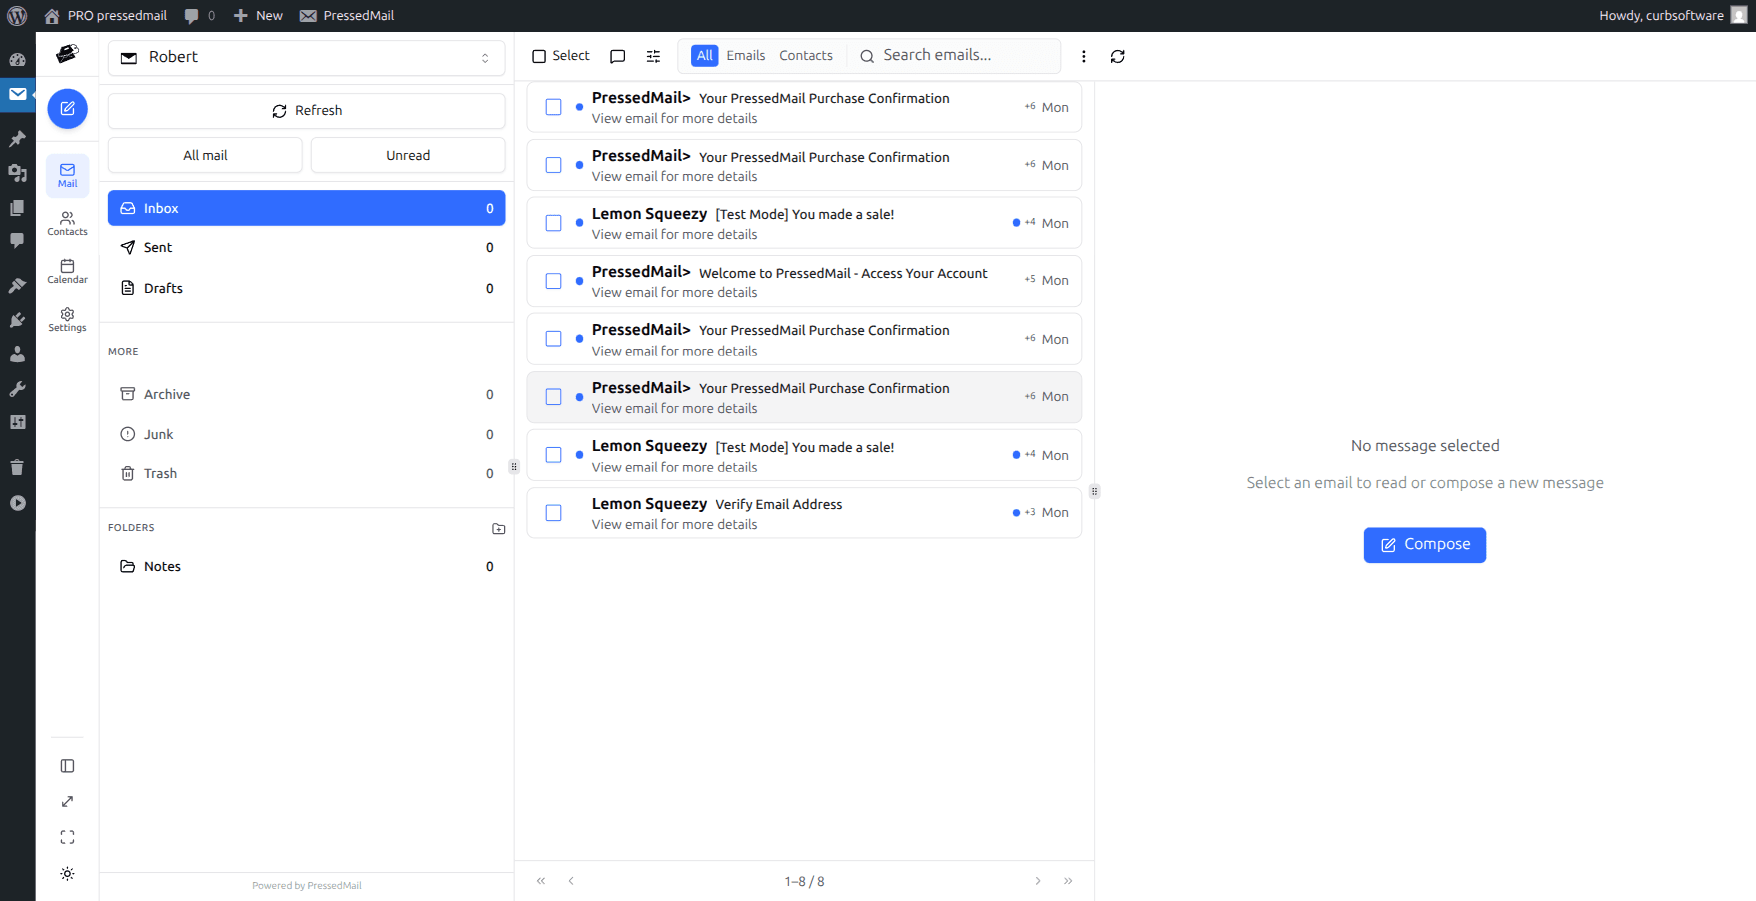Viewport: 1756px width, 901px height.
Task: Switch to the Emails tab
Action: click(746, 55)
